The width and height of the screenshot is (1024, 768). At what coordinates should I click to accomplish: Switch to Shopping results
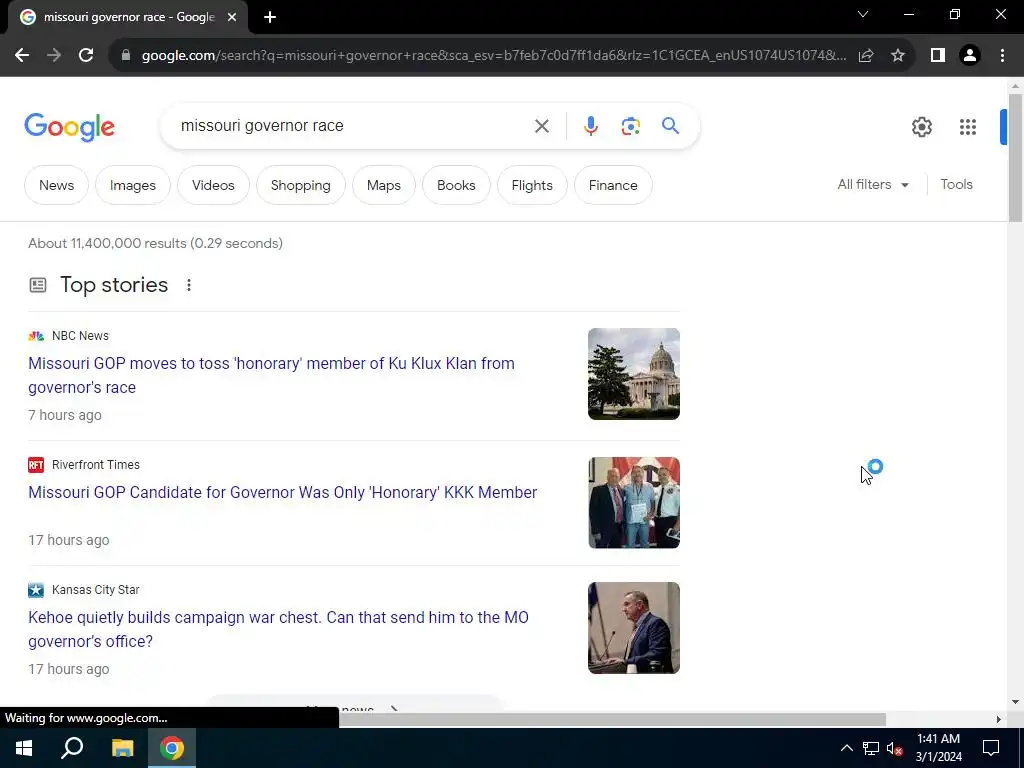pos(300,185)
